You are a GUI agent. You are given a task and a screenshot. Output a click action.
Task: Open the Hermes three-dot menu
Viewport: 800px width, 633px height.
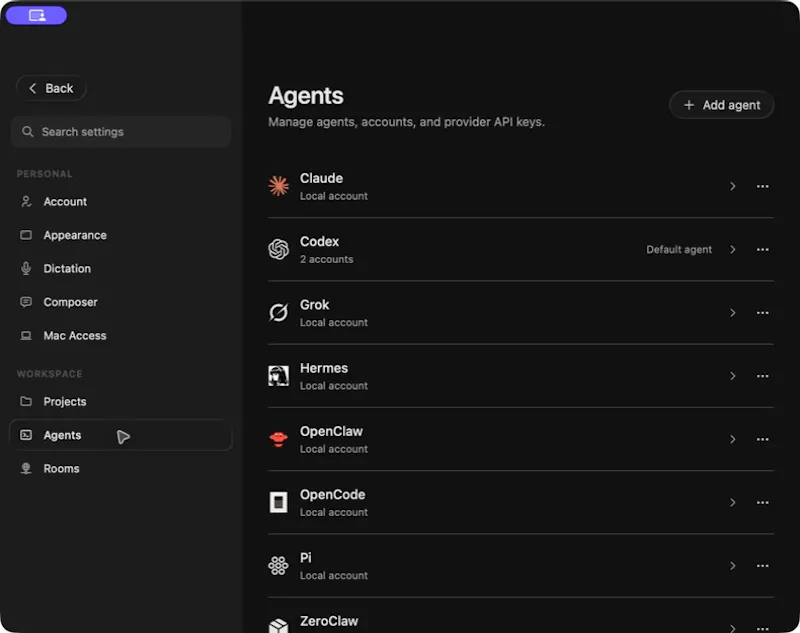pos(763,376)
